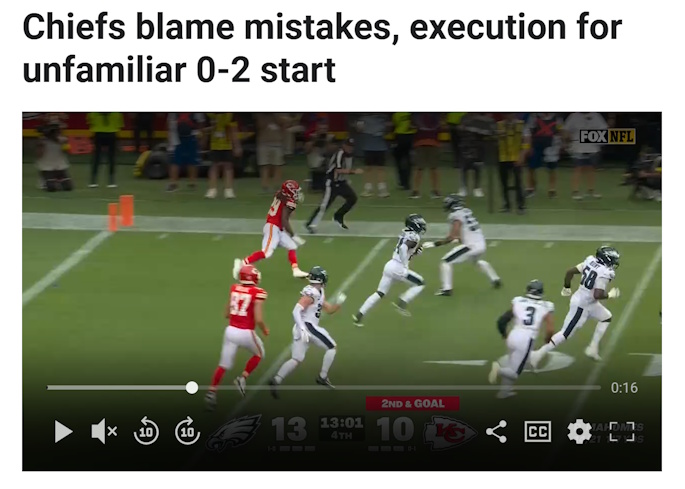This screenshot has height=489, width=685.
Task: Click the 0:16 time remaining label
Action: tap(624, 388)
